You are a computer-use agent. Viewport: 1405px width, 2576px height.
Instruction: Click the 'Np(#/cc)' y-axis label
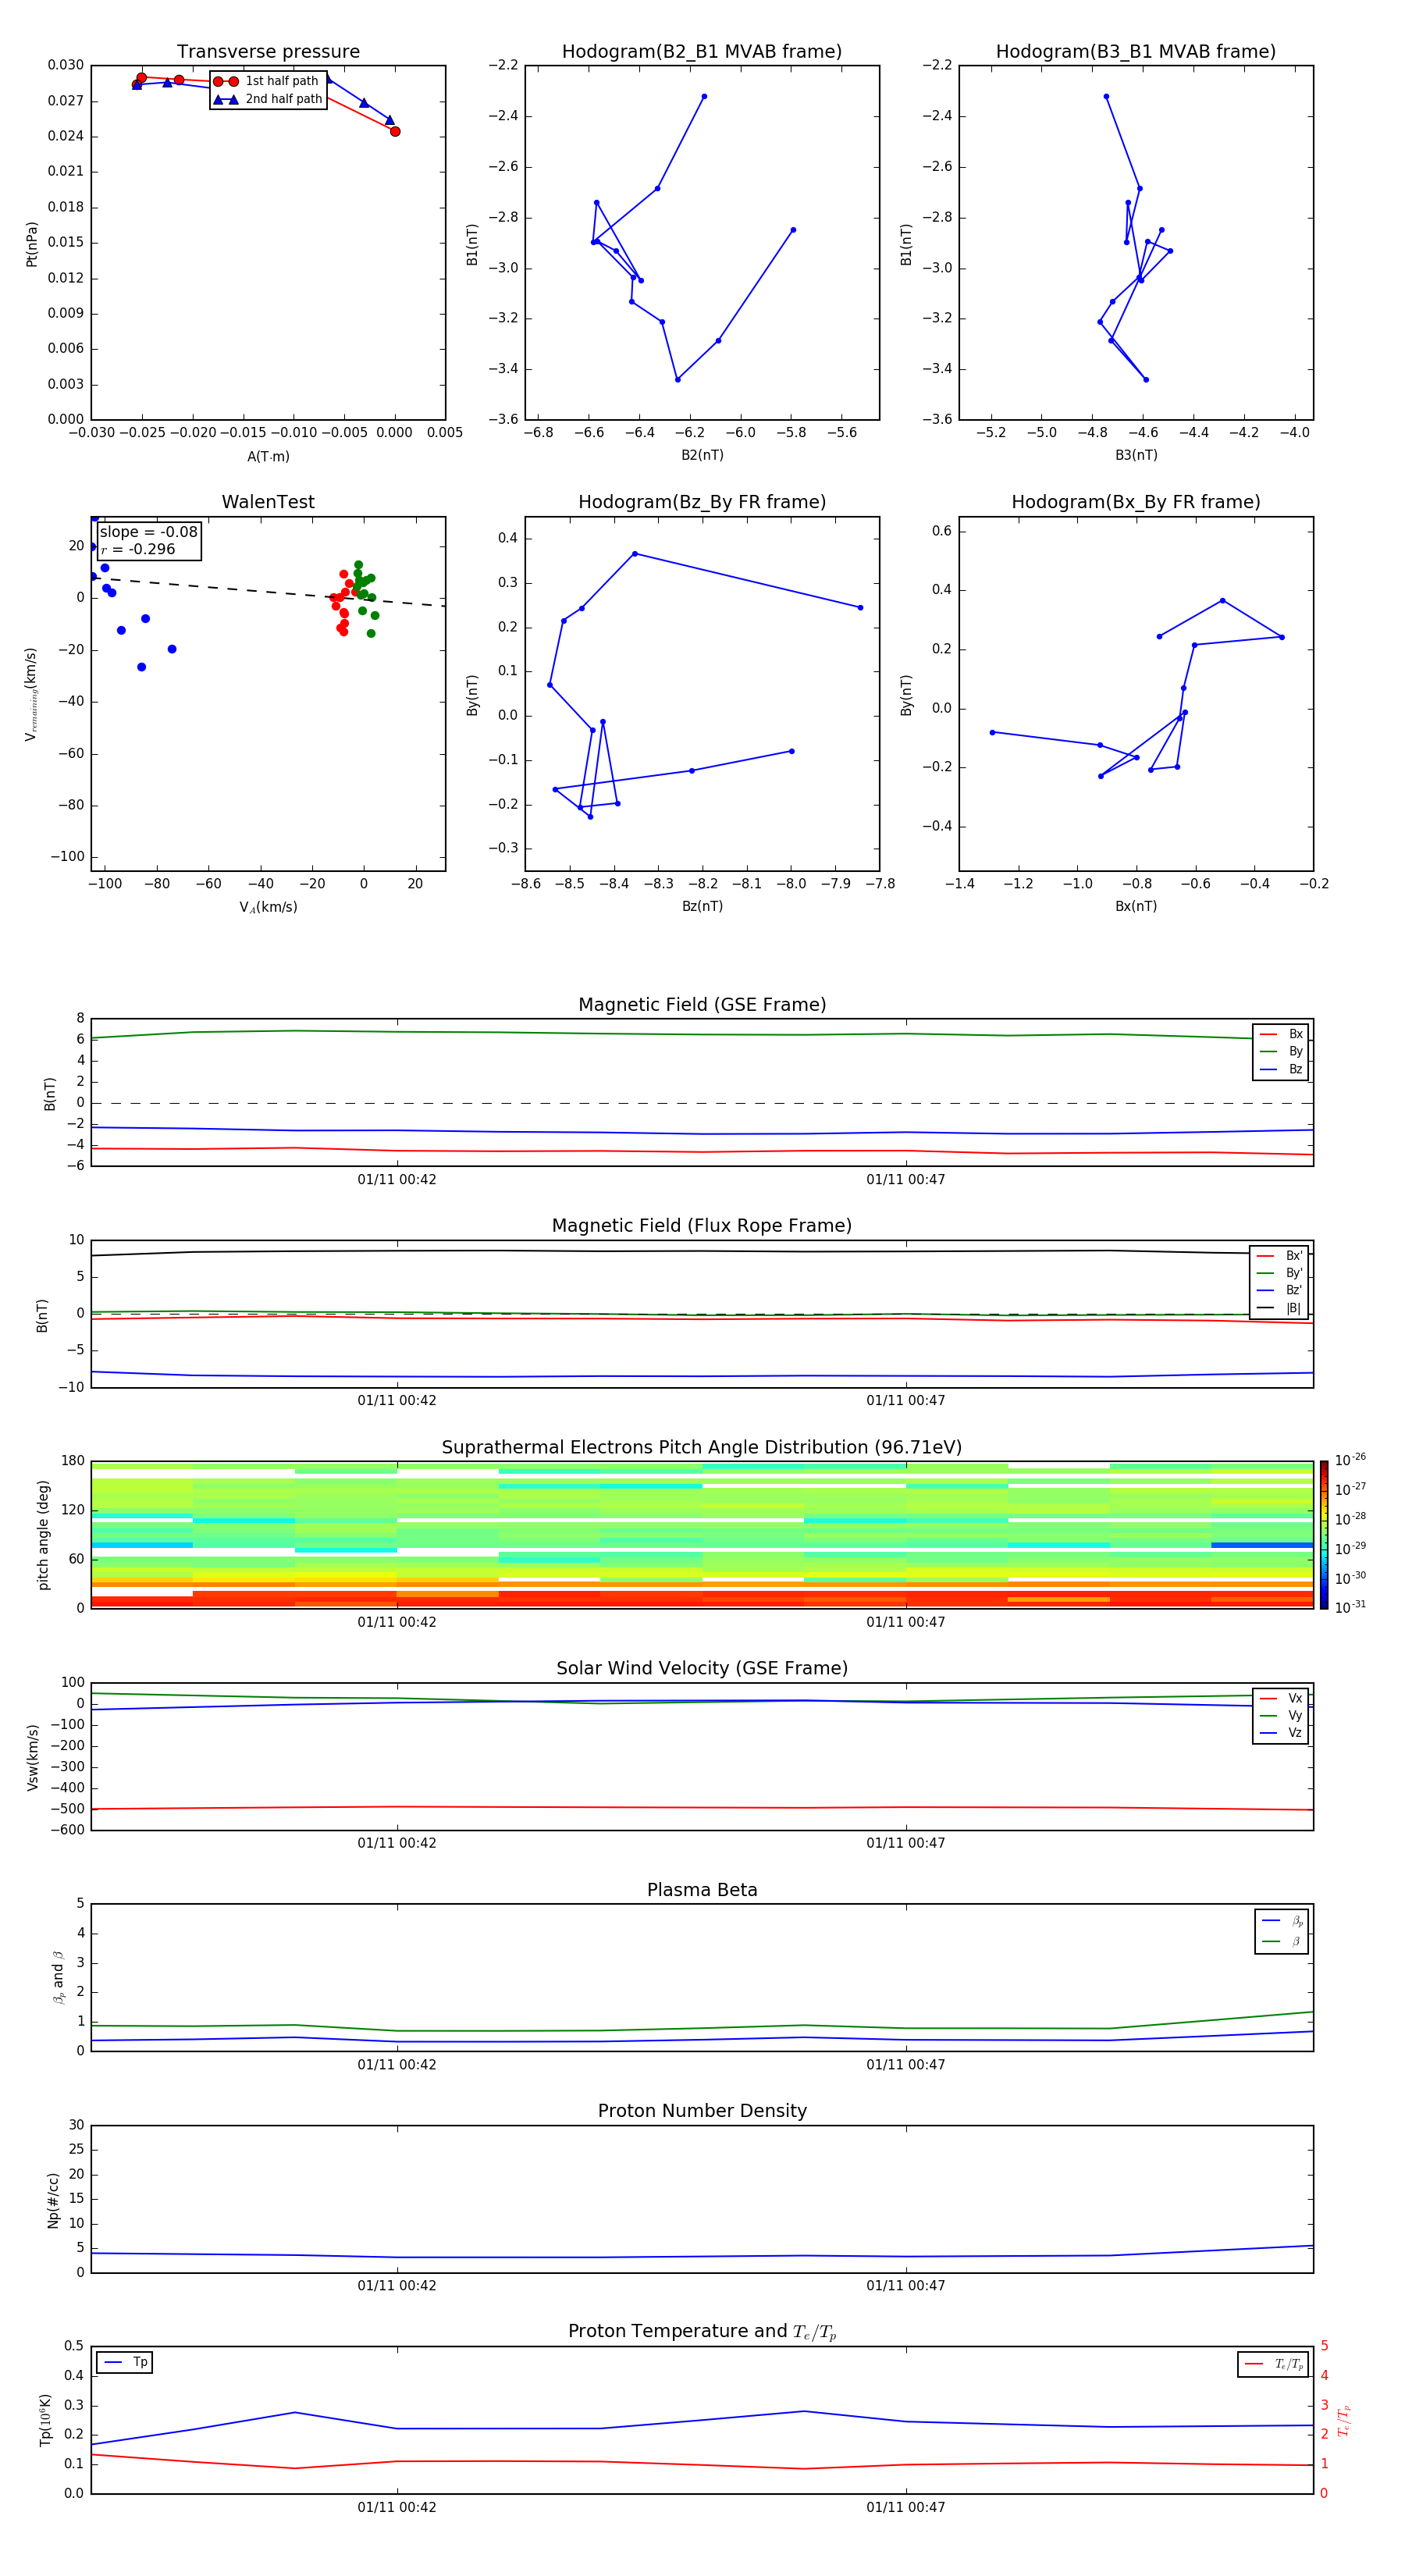coord(53,2200)
